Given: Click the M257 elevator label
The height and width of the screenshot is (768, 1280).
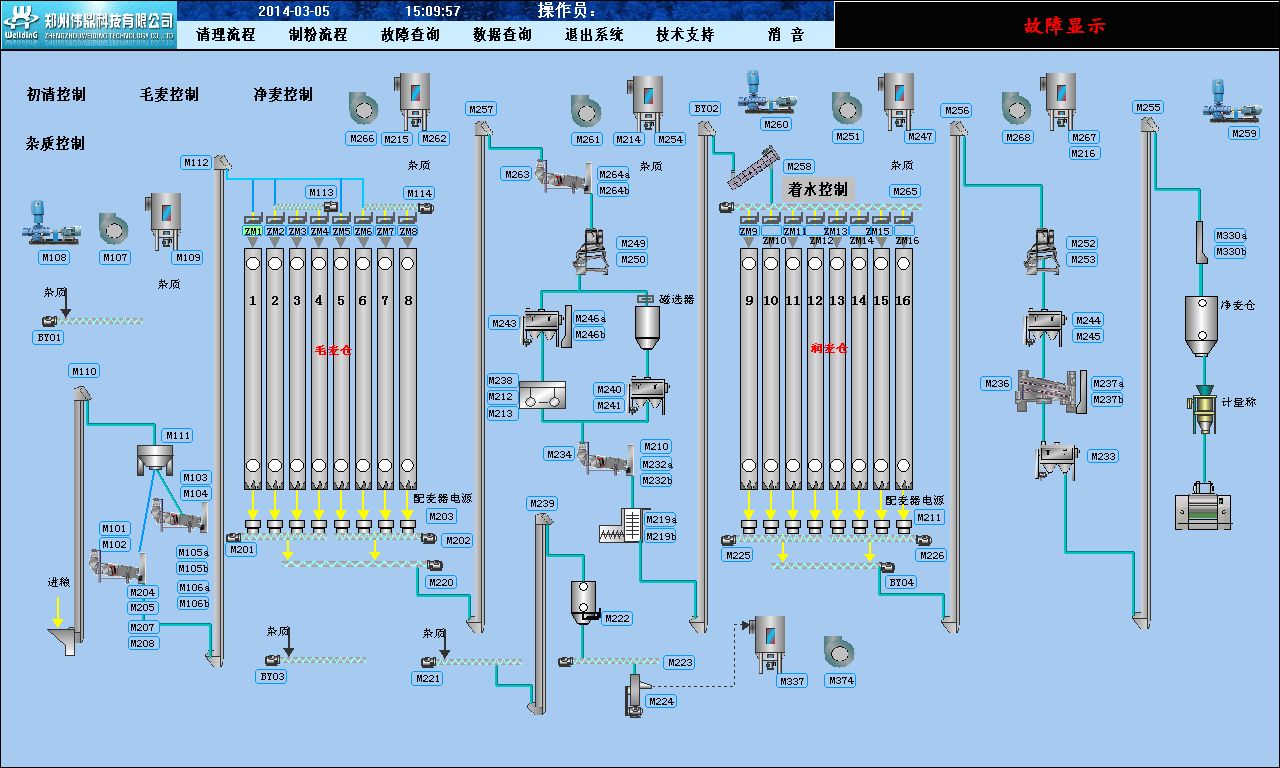Looking at the screenshot, I should point(482,109).
